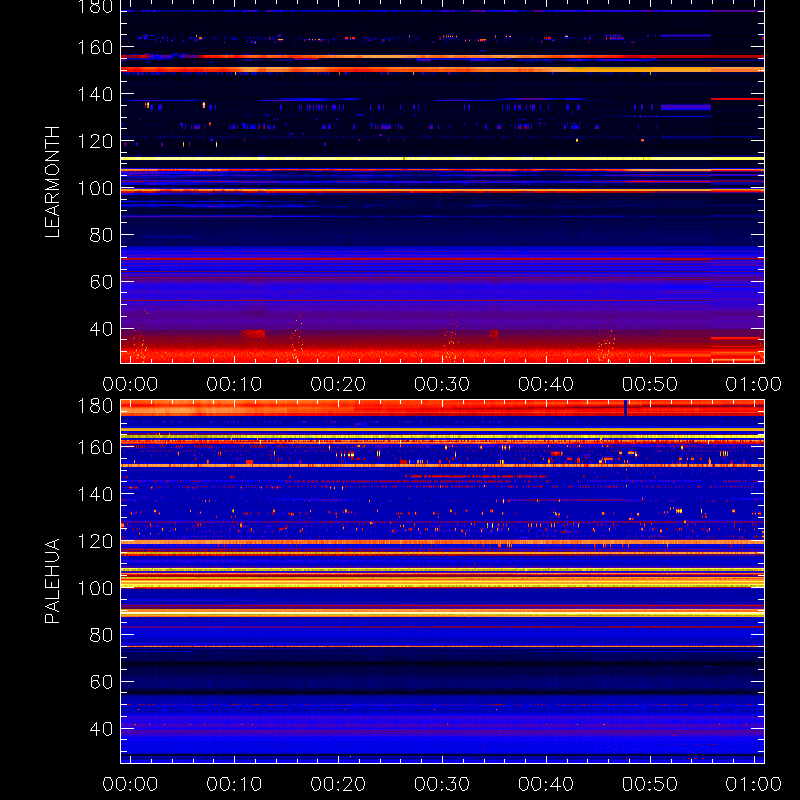Select the 60 tick label on Learmonth plot
800x800 pixels.
click(x=101, y=282)
